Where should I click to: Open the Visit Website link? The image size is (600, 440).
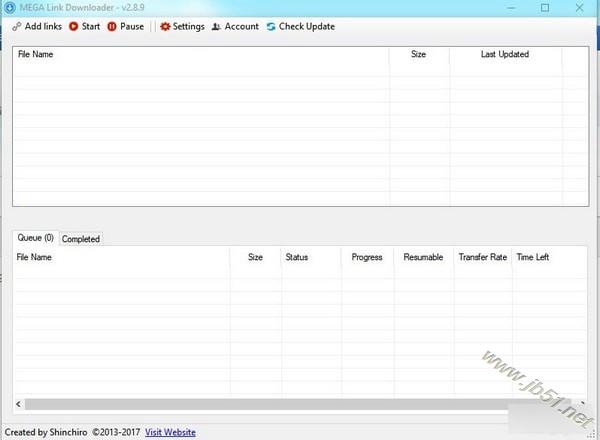point(170,432)
